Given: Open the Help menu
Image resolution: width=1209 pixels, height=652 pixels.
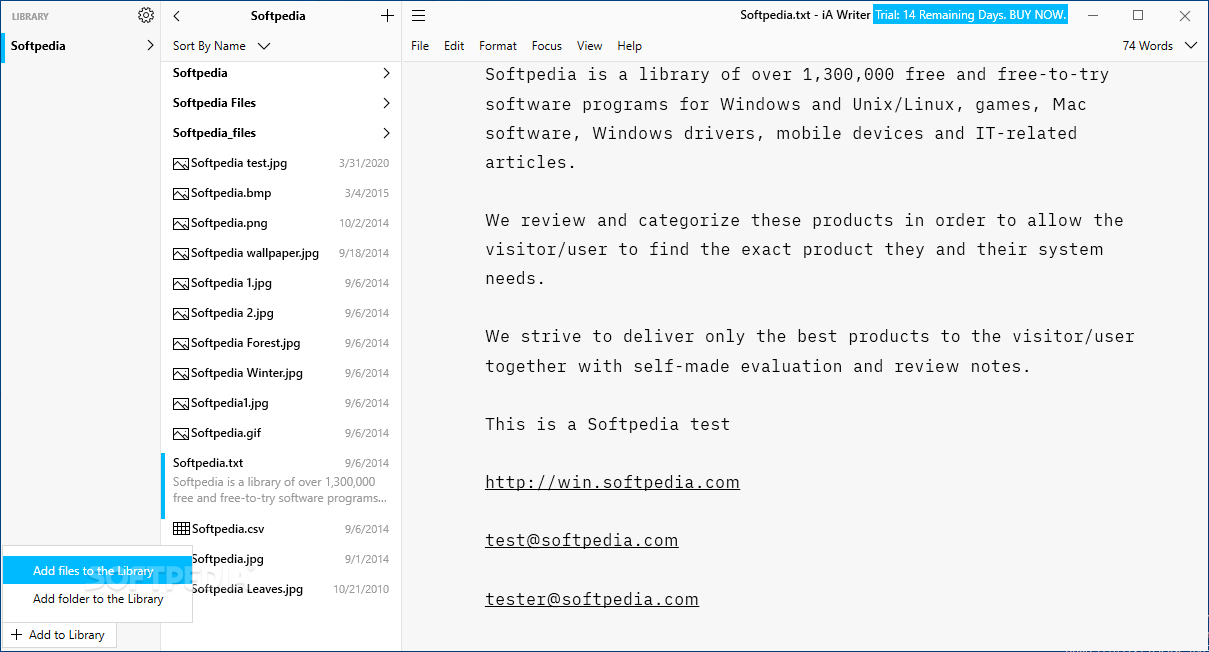Looking at the screenshot, I should tap(630, 46).
